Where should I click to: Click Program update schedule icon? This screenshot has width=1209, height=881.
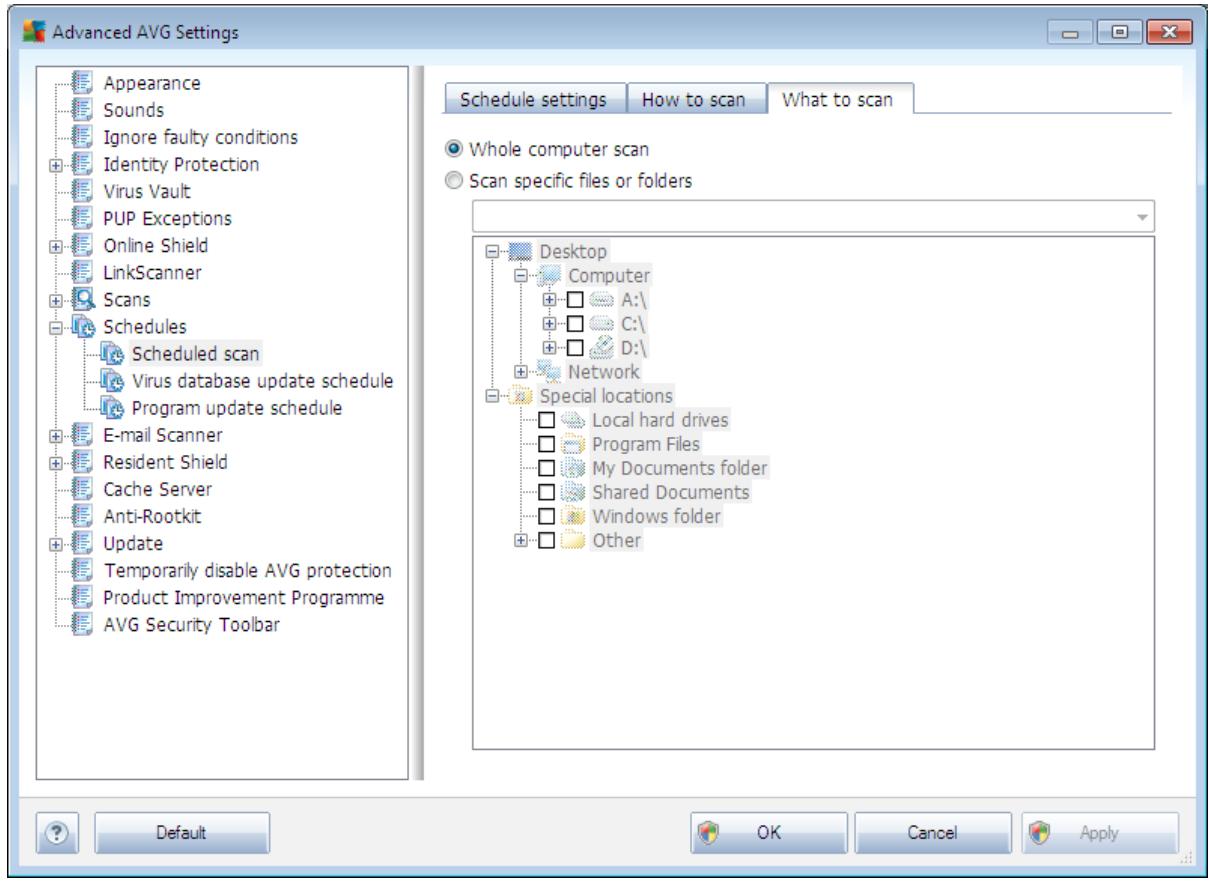pyautogui.click(x=114, y=408)
